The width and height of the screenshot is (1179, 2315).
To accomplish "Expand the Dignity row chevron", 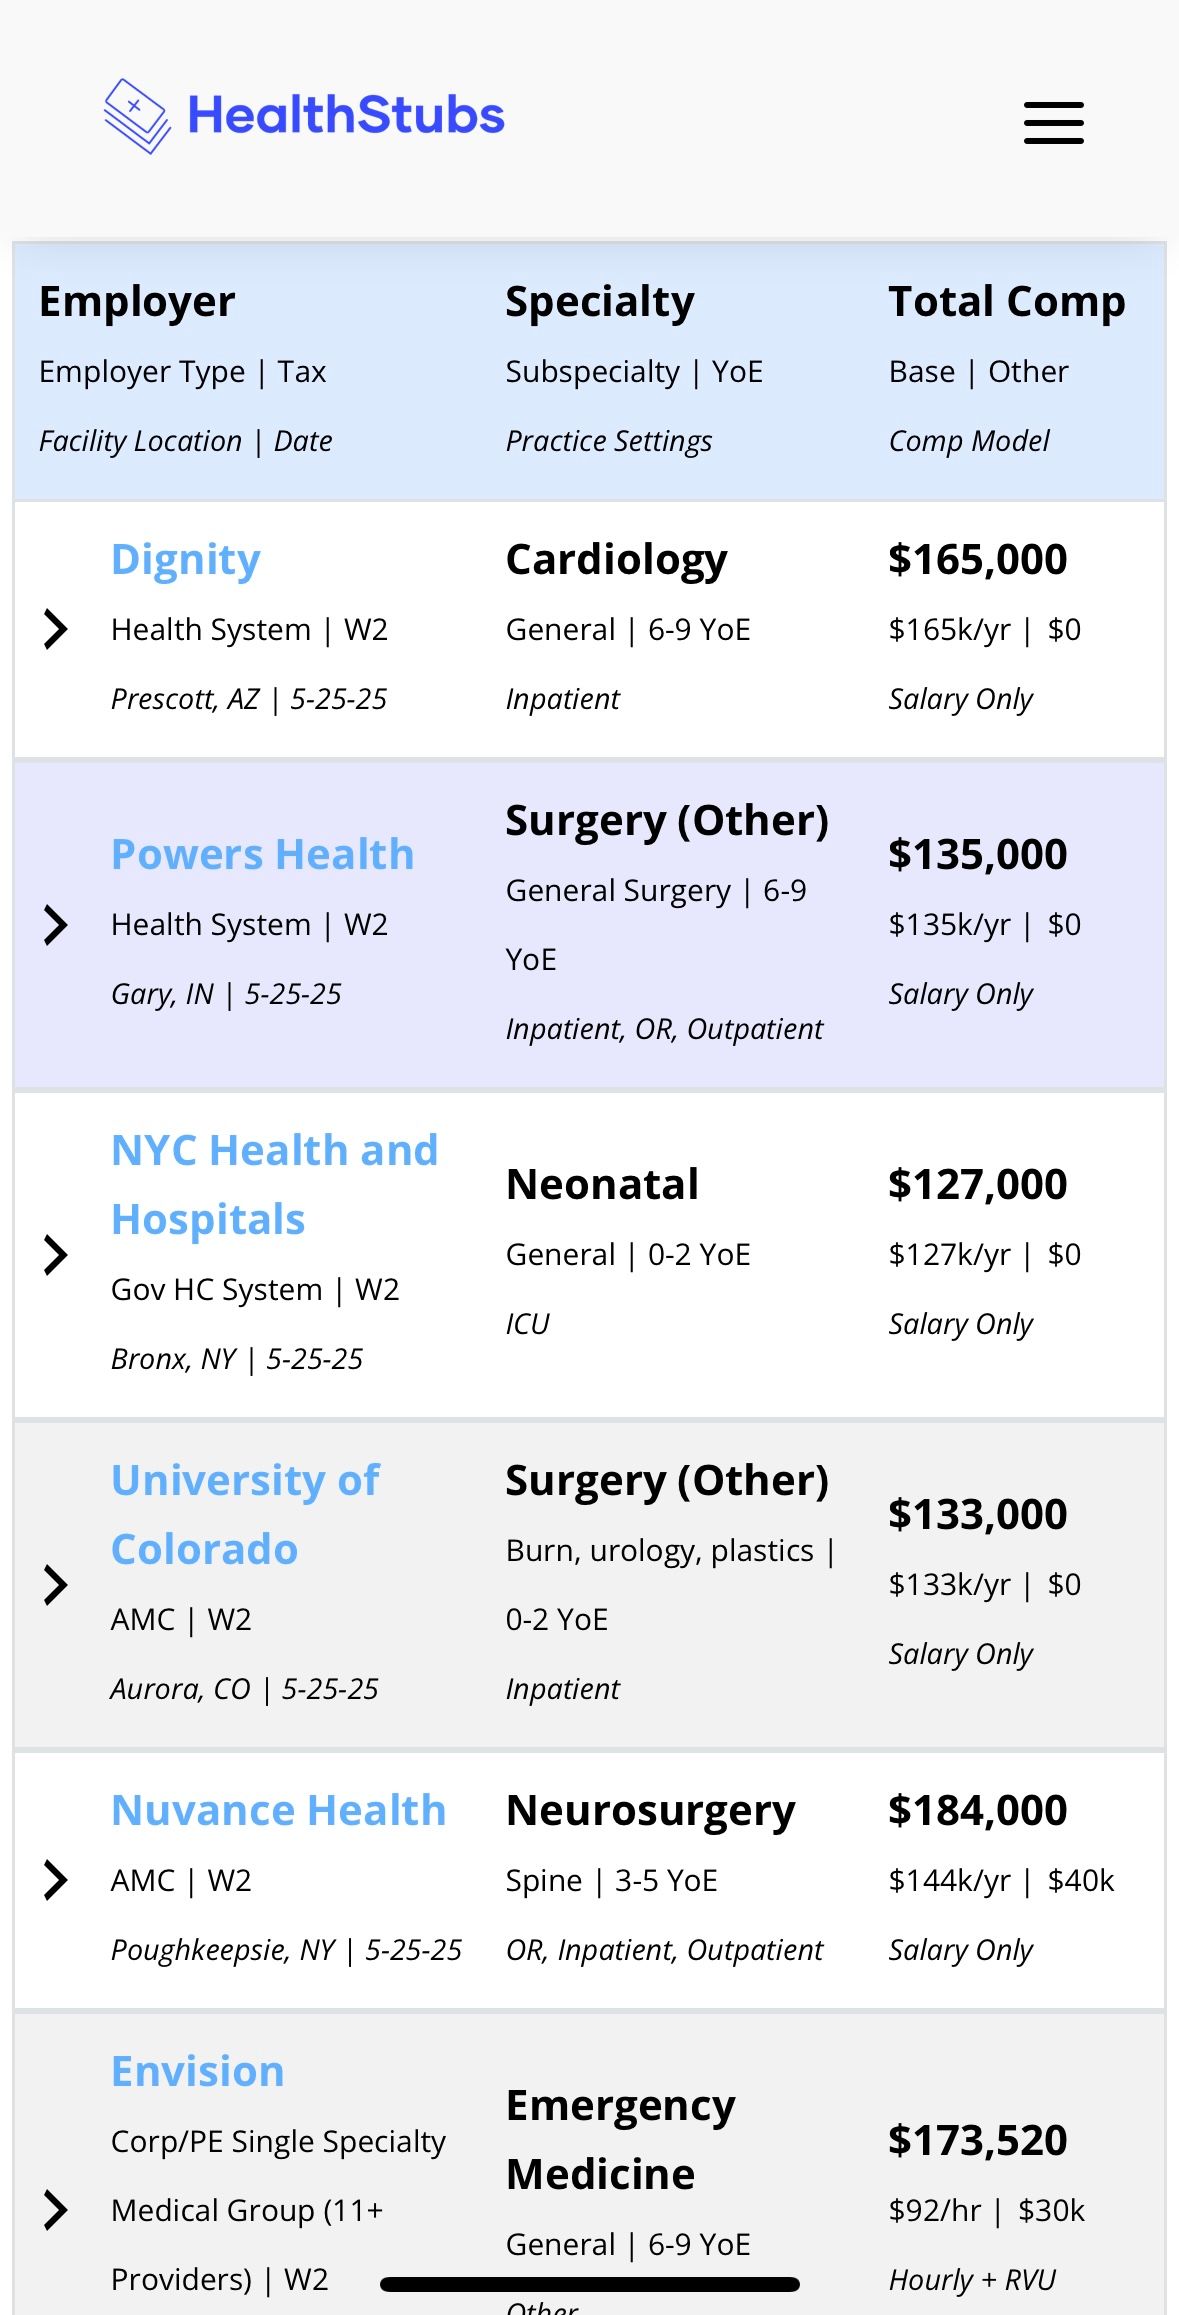I will pyautogui.click(x=56, y=629).
